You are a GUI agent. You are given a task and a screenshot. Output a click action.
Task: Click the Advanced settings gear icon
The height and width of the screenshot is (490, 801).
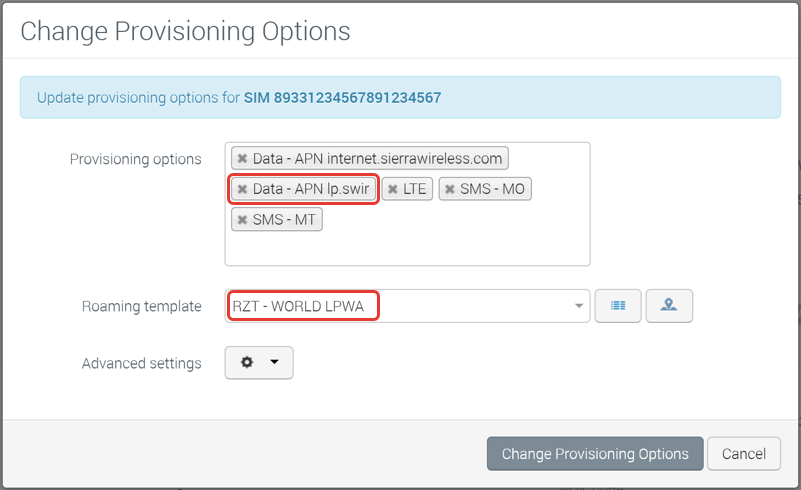click(x=247, y=362)
